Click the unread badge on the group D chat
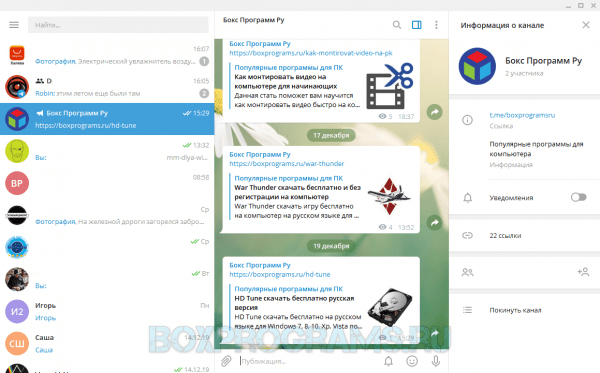The height and width of the screenshot is (373, 600). point(204,93)
